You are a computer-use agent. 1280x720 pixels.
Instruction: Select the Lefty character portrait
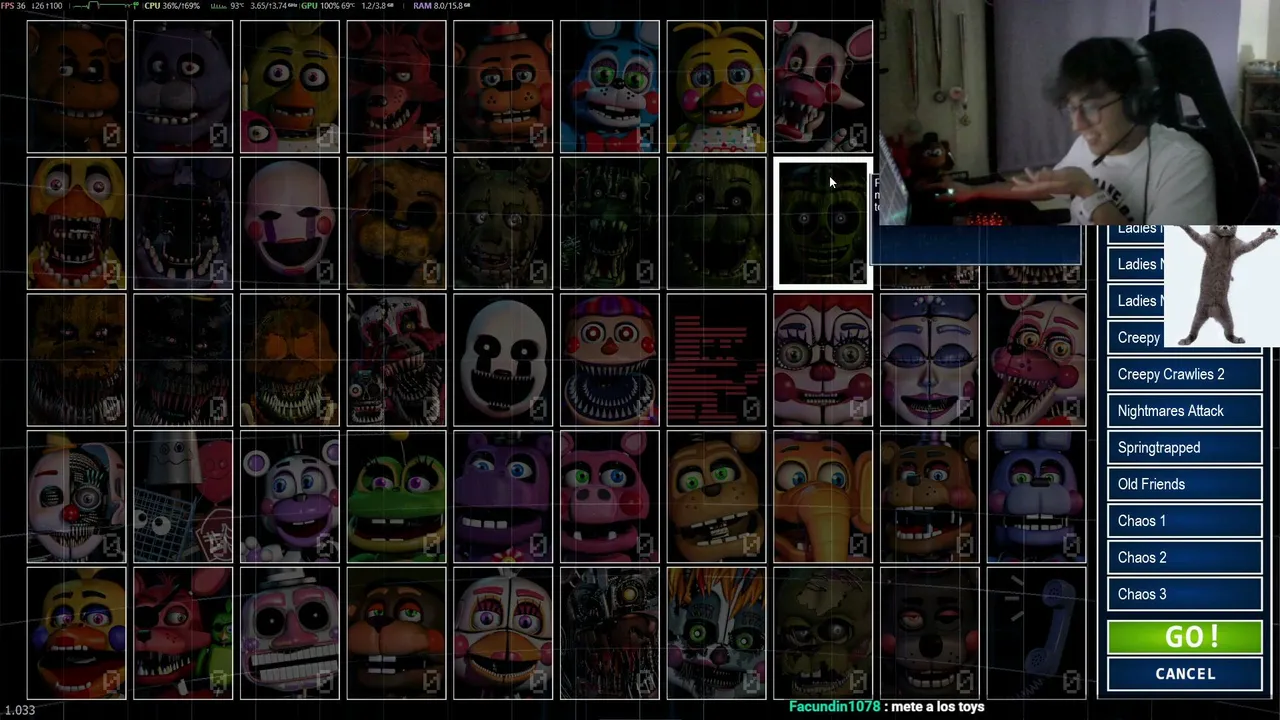tap(930, 634)
